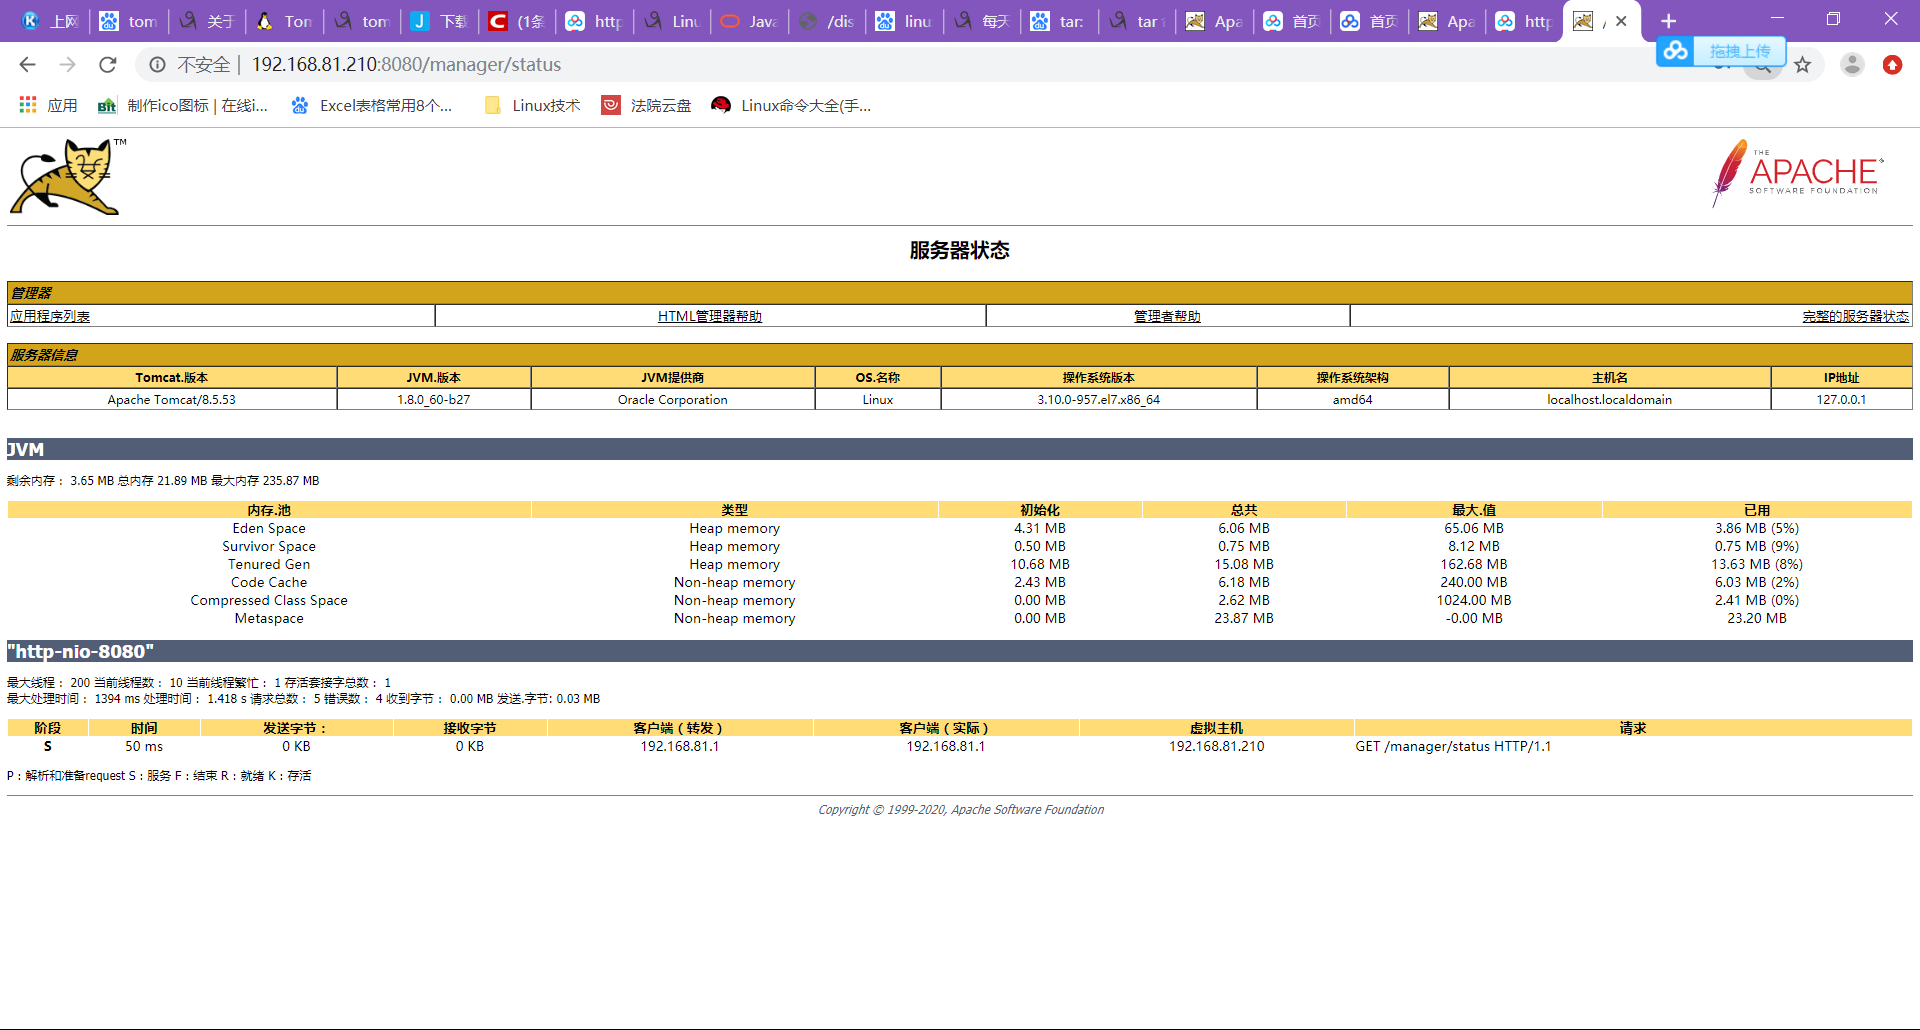Click the 服务器状态 page title
The height and width of the screenshot is (1030, 1920).
click(960, 251)
